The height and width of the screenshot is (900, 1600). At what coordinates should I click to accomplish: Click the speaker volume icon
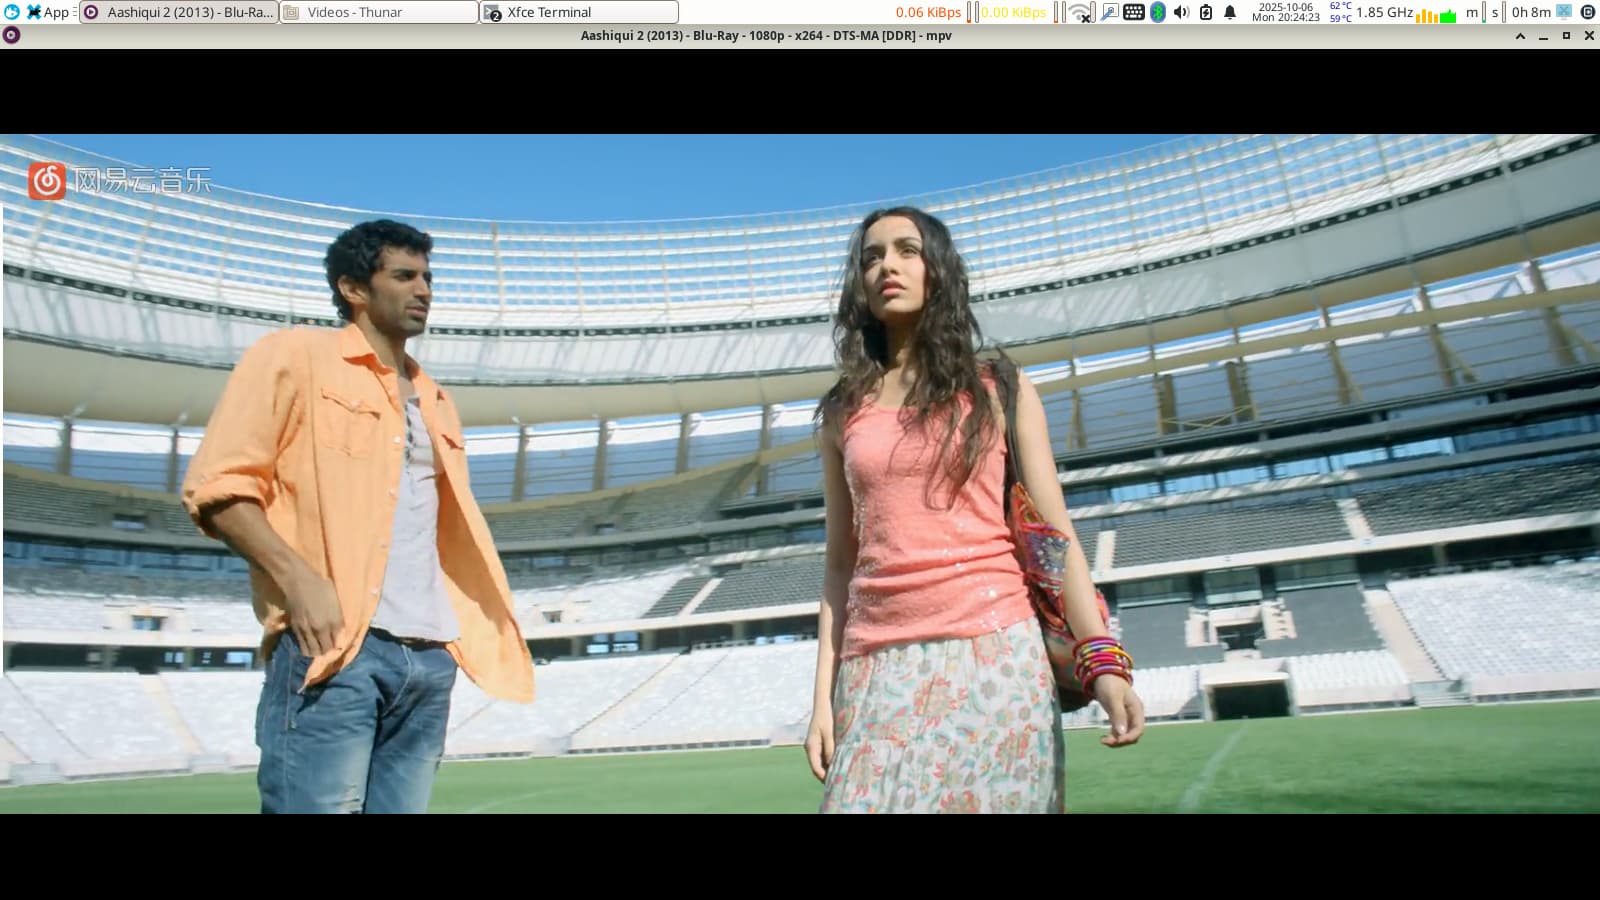1181,12
